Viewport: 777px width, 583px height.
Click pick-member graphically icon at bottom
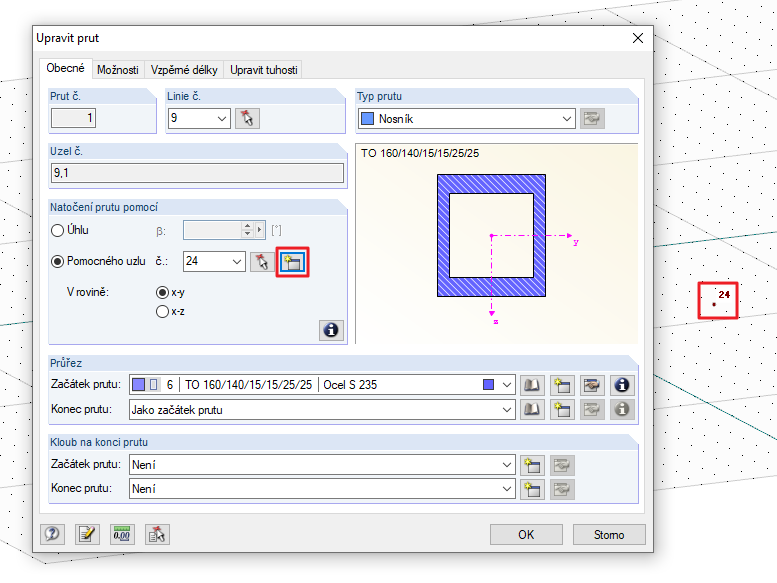point(157,534)
